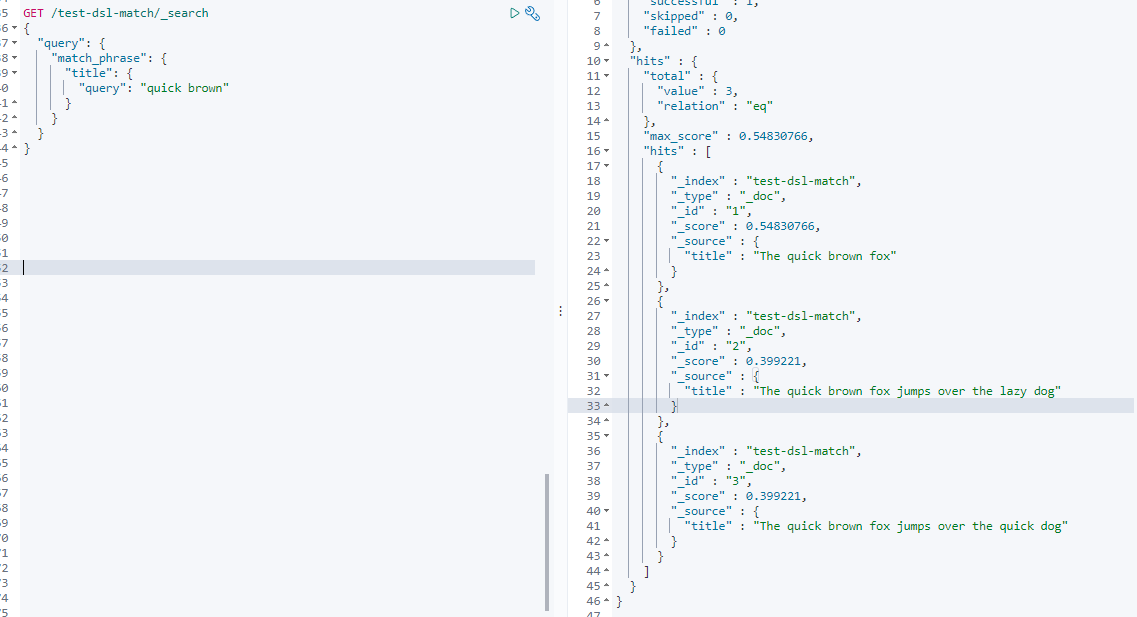Place cursor on "quick brown" query string
This screenshot has height=617, width=1137.
click(x=184, y=88)
